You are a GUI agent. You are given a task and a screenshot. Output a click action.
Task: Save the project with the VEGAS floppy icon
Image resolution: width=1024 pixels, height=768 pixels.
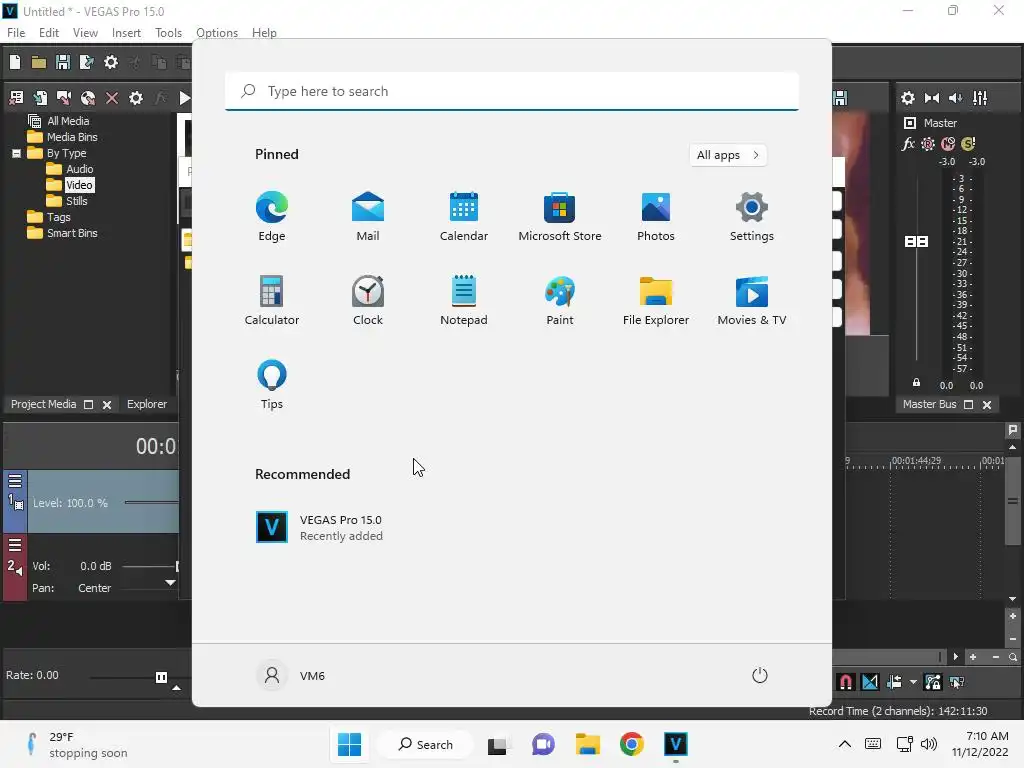pos(63,62)
